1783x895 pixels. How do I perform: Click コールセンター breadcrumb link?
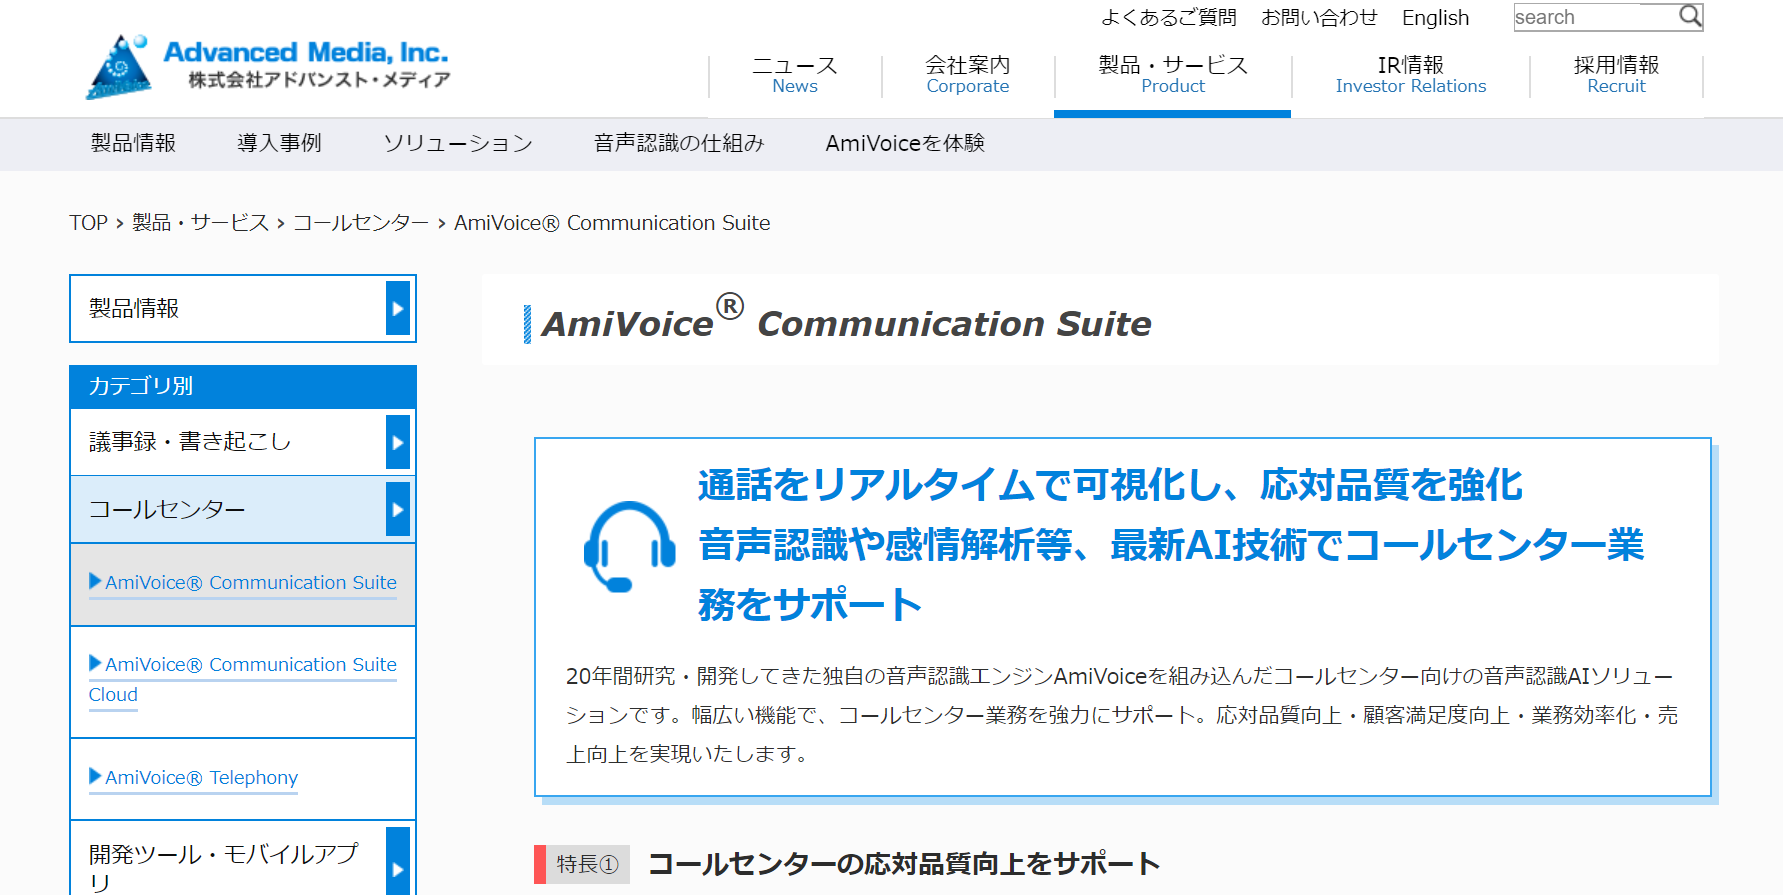pos(361,223)
